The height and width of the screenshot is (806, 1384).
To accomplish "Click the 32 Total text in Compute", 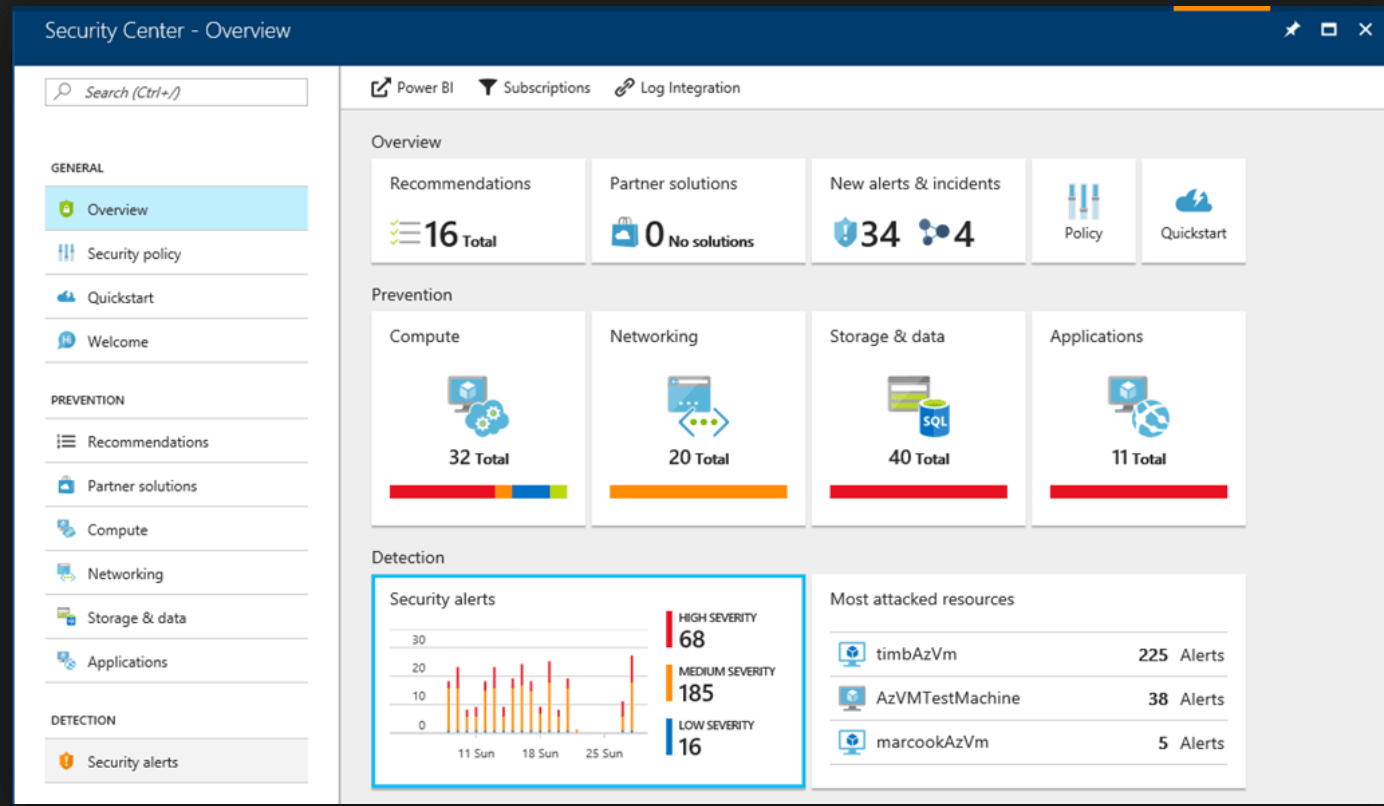I will [x=479, y=458].
